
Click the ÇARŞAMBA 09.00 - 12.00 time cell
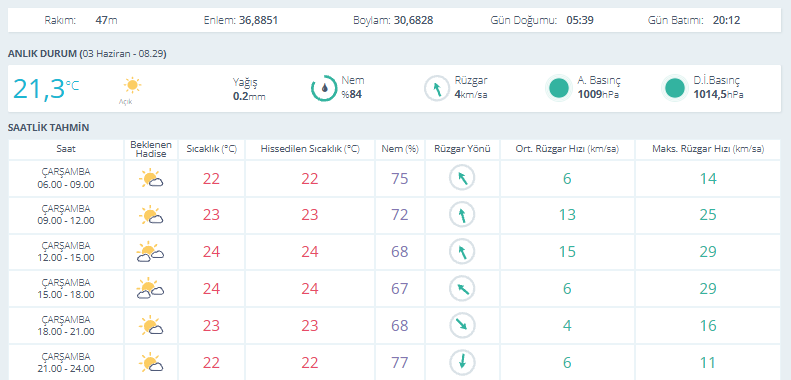point(66,215)
